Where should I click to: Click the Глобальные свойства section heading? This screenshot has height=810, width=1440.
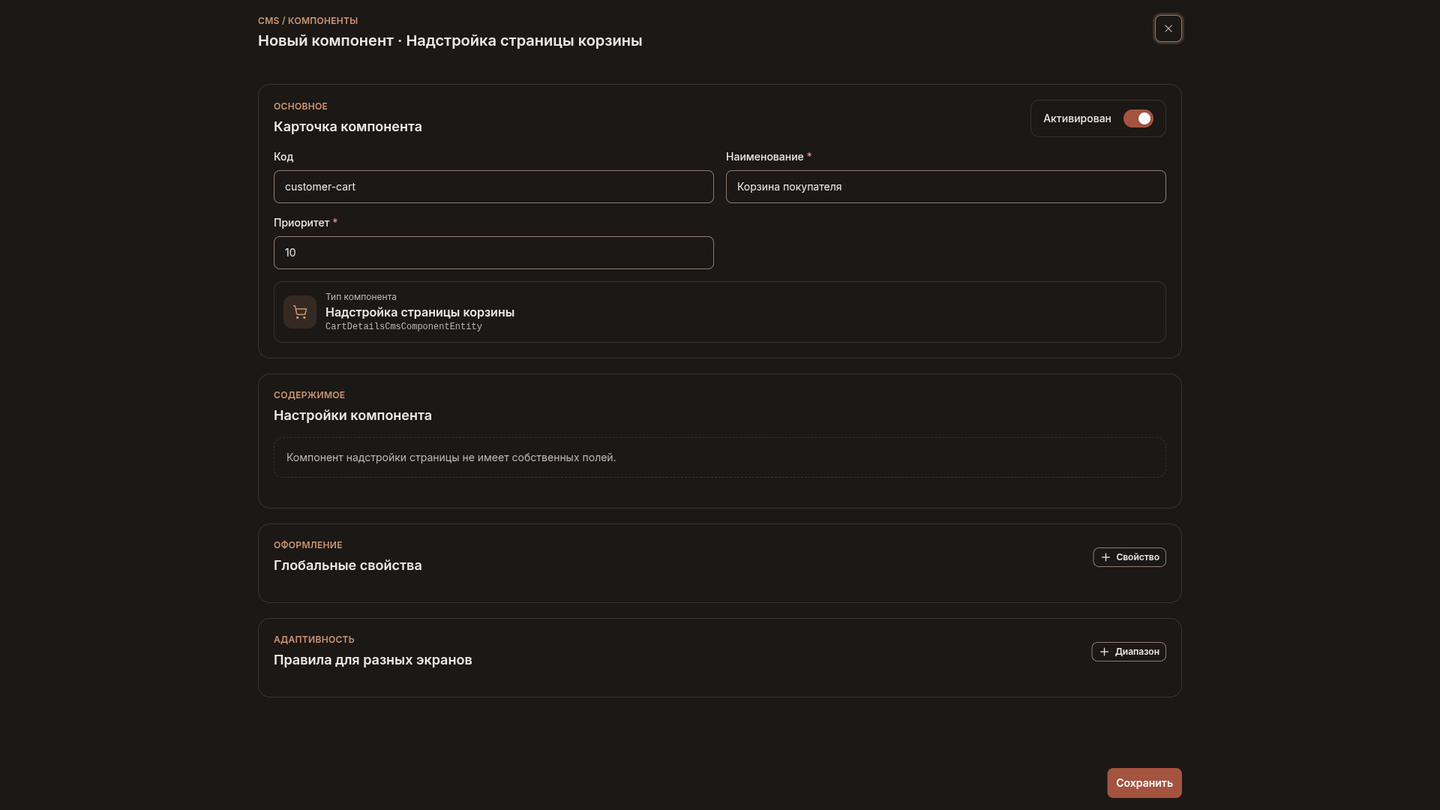tap(348, 565)
